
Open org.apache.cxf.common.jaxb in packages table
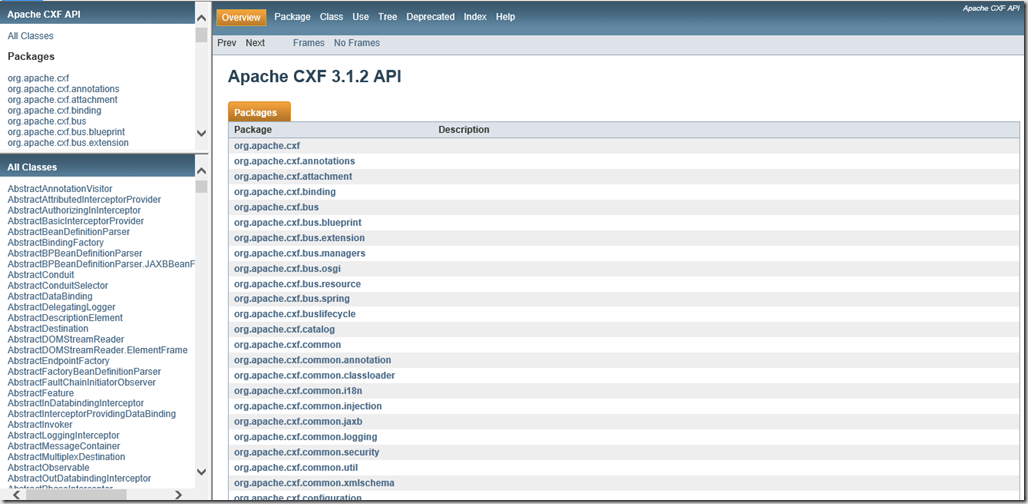click(x=299, y=421)
